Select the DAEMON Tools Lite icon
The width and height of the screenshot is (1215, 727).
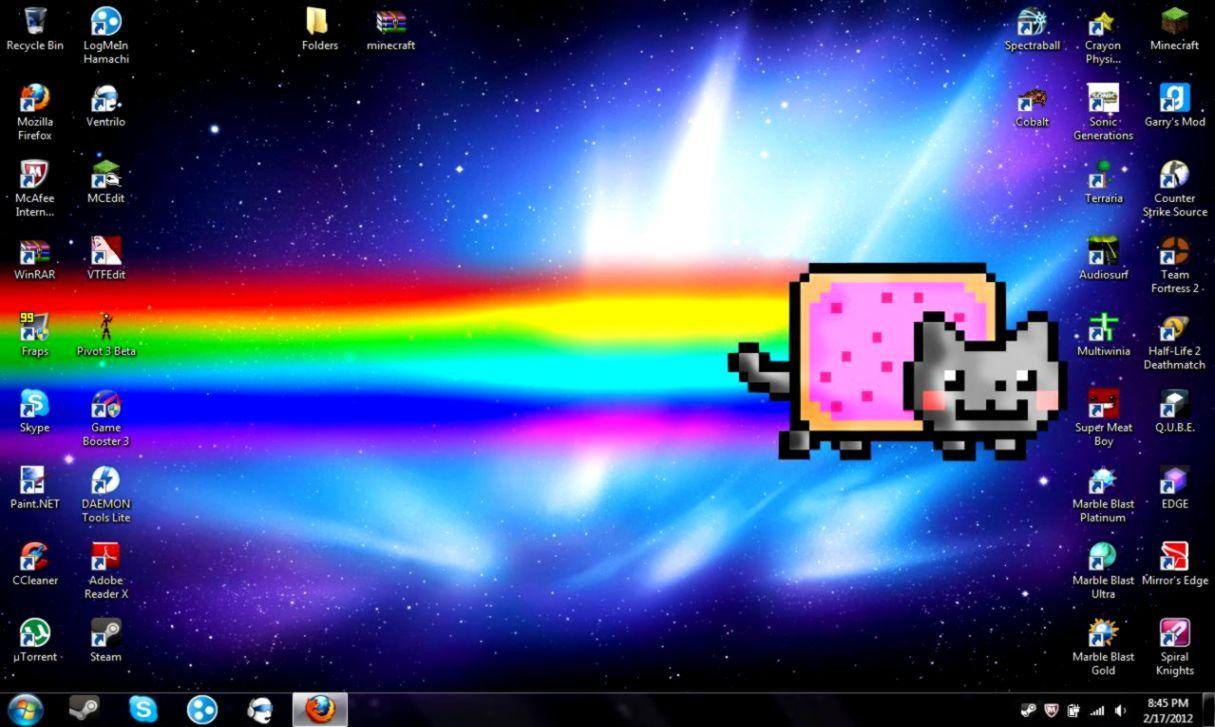(x=105, y=481)
